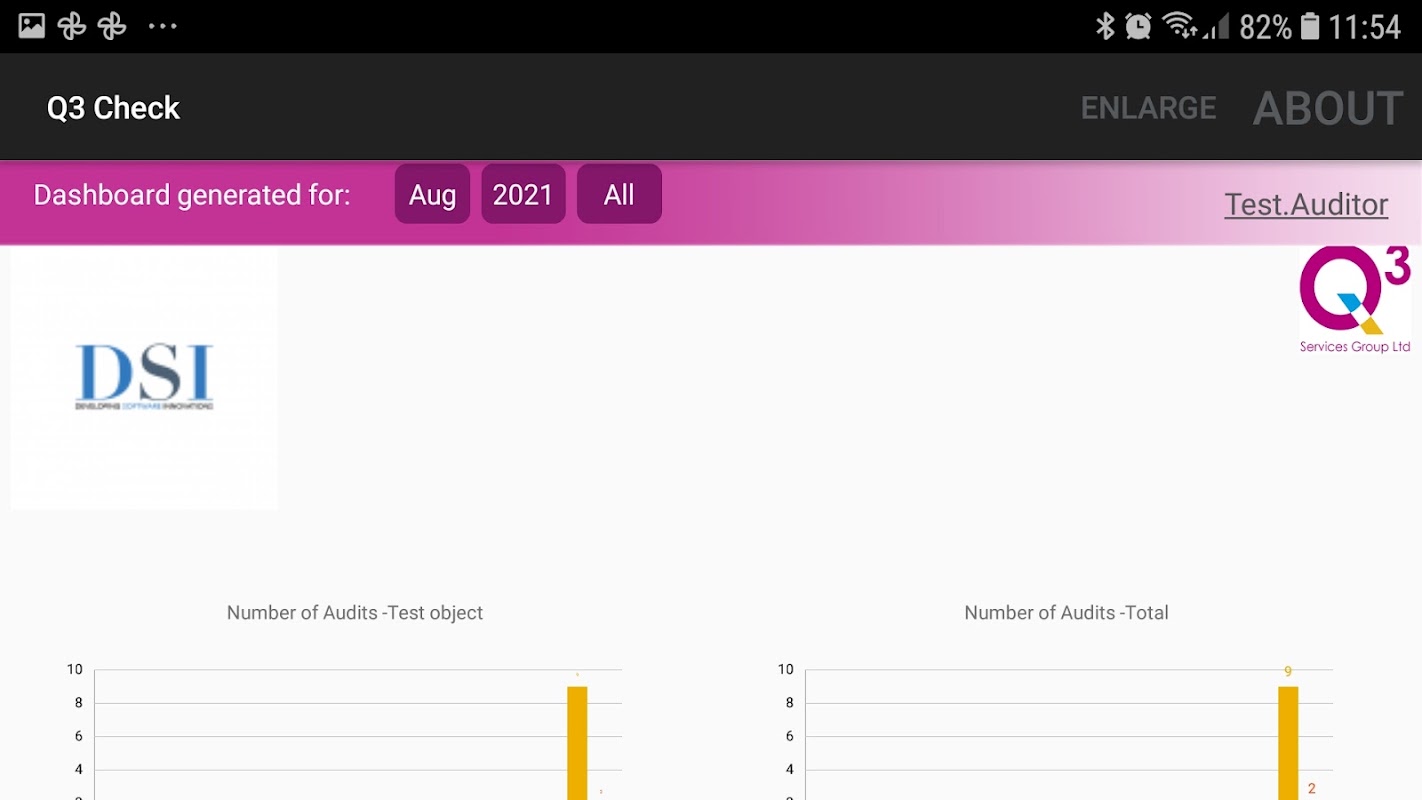Tap the ENLARGE button

click(1148, 108)
